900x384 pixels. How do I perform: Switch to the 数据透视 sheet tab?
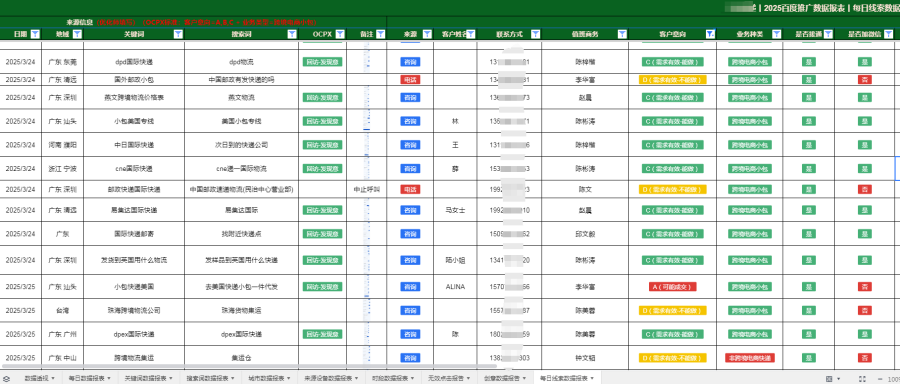(x=36, y=379)
